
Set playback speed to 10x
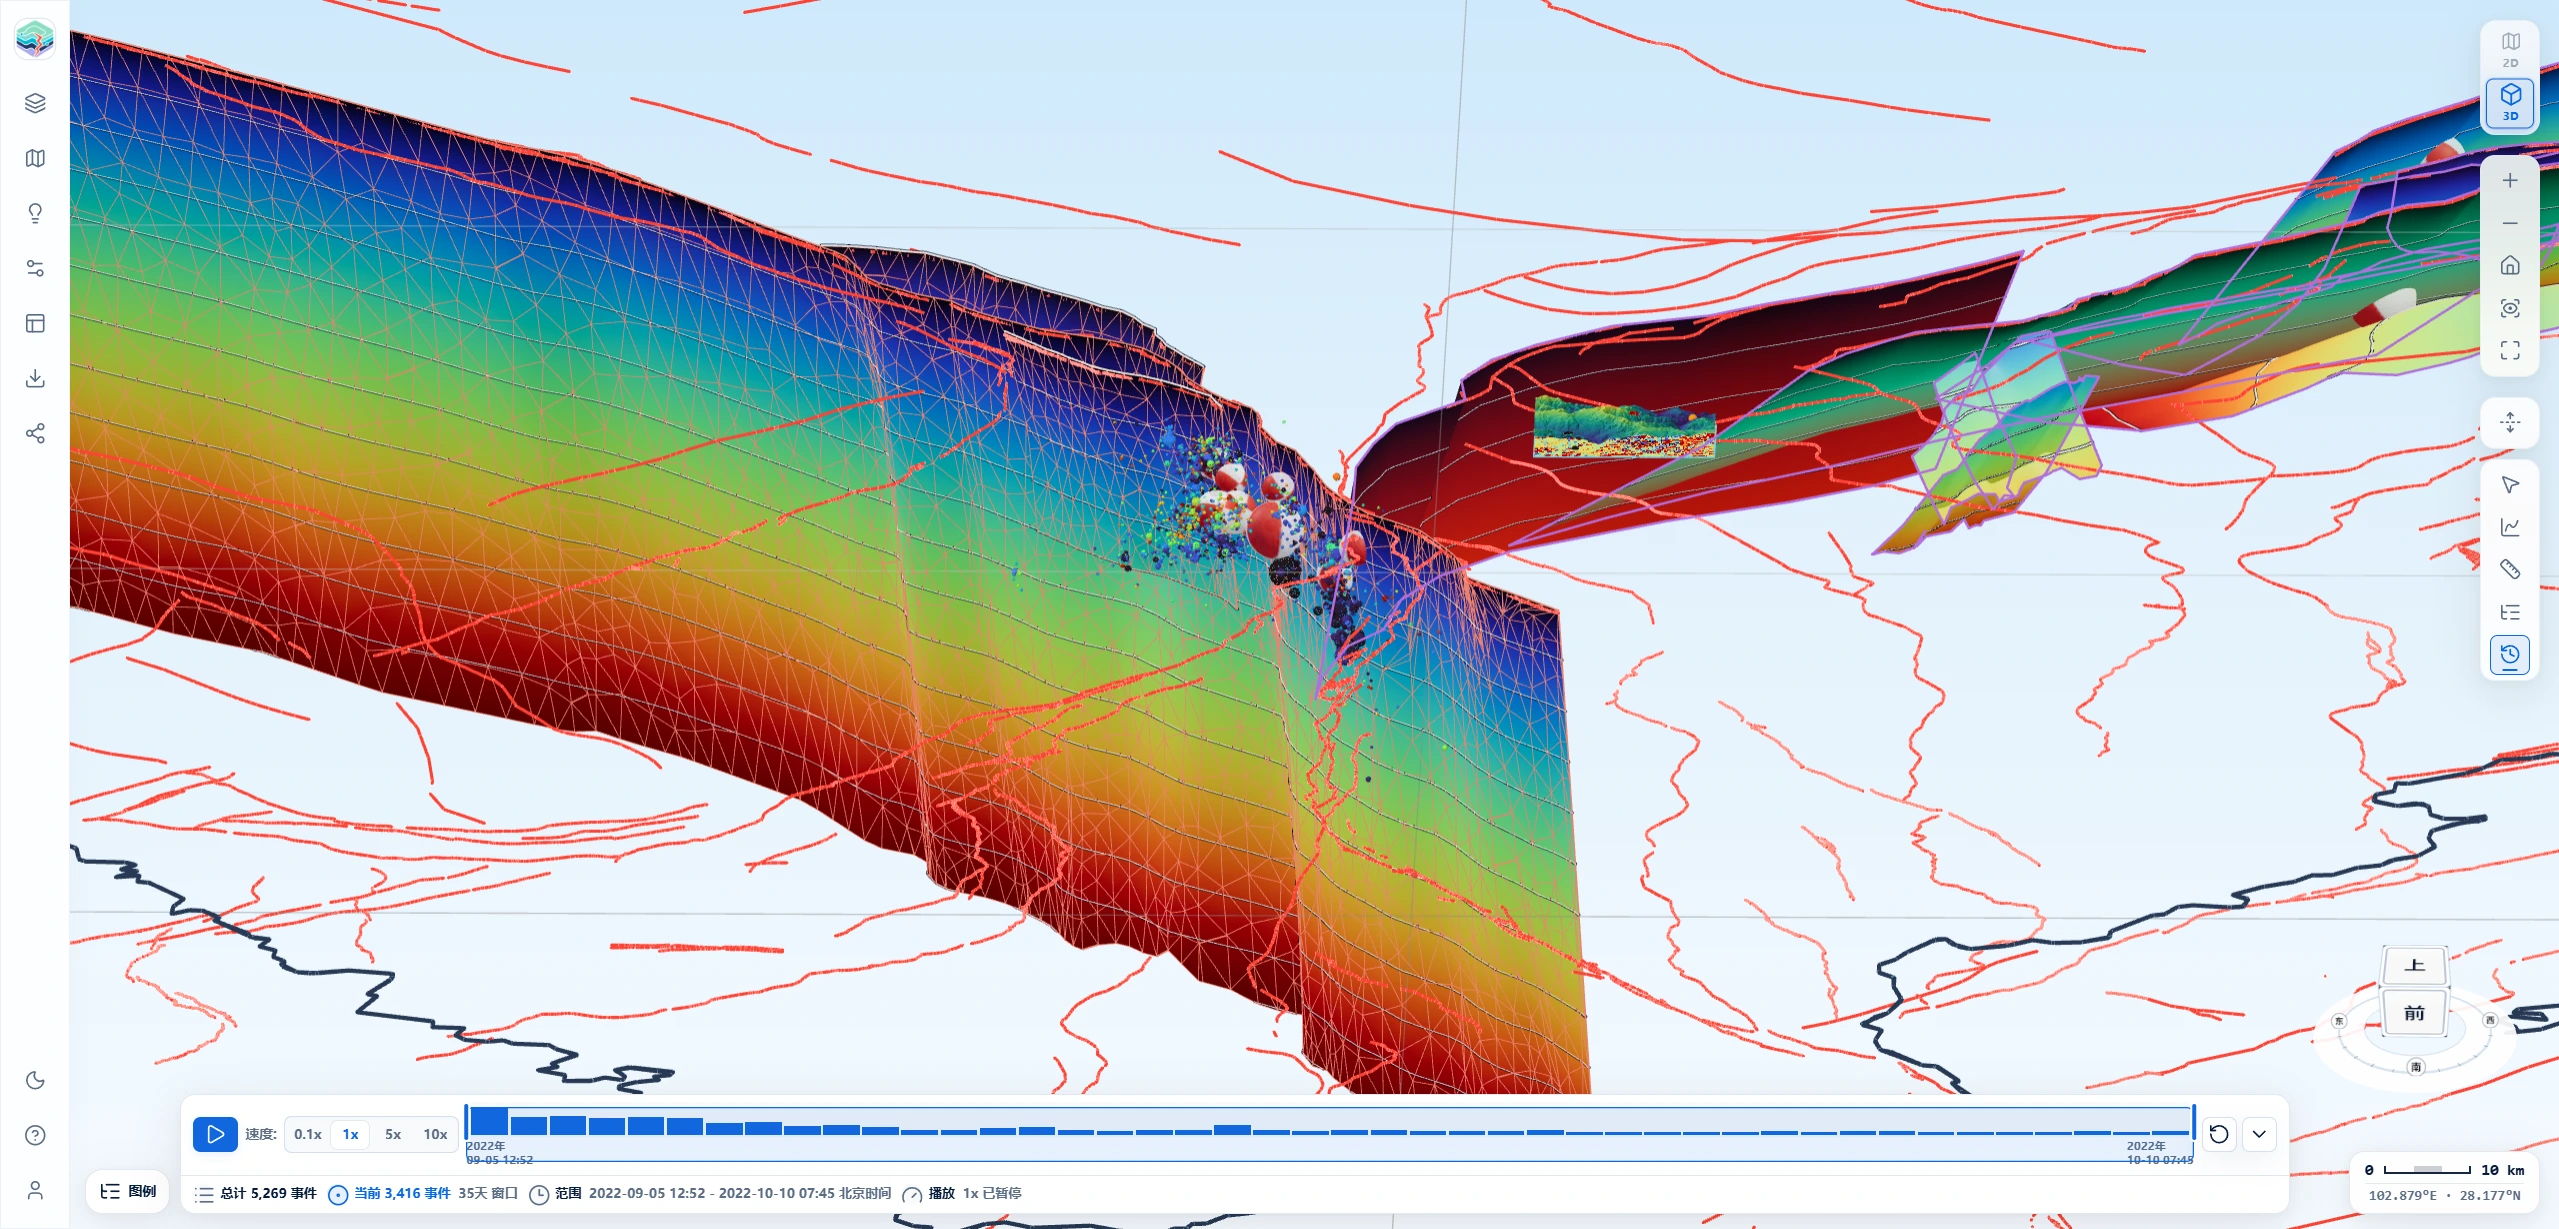pyautogui.click(x=435, y=1134)
